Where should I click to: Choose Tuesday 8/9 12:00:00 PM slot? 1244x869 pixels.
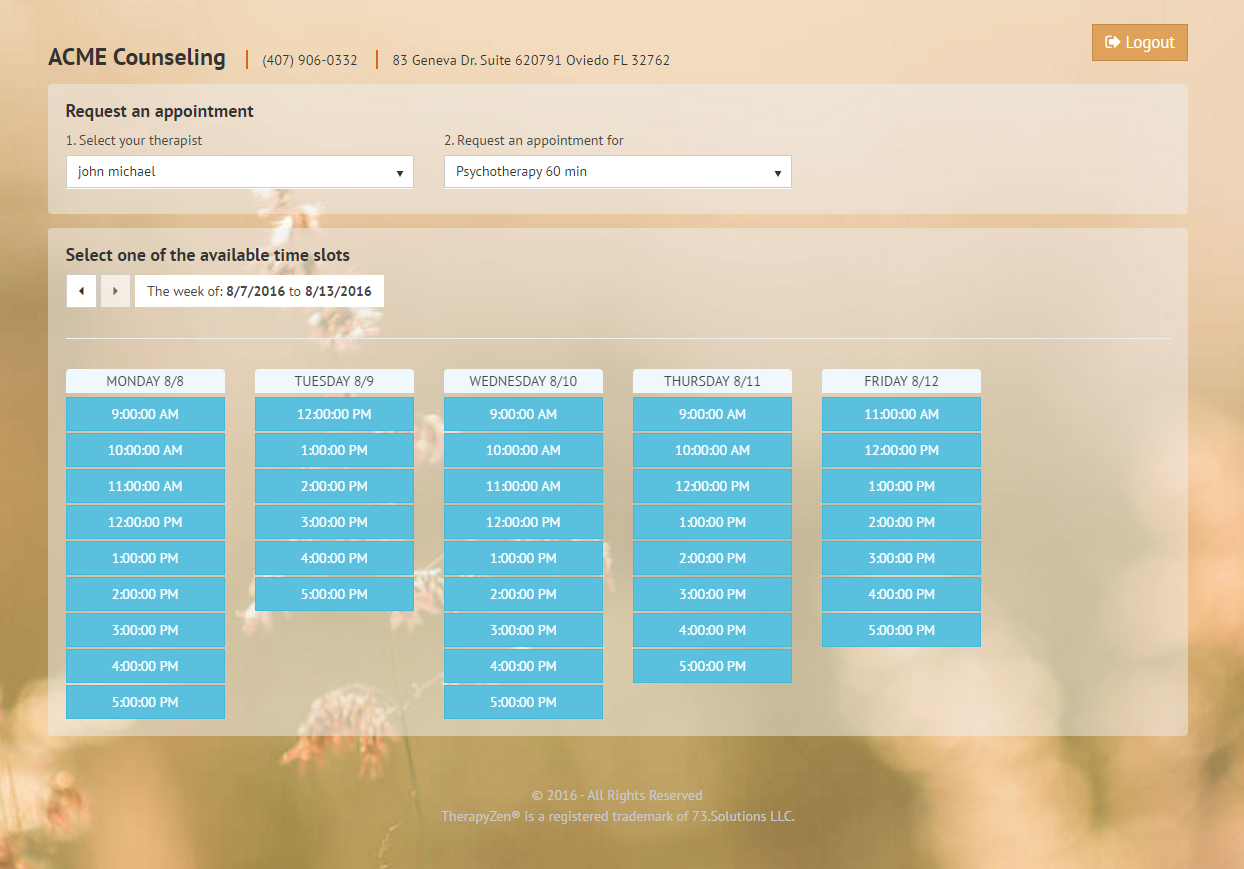coord(334,414)
